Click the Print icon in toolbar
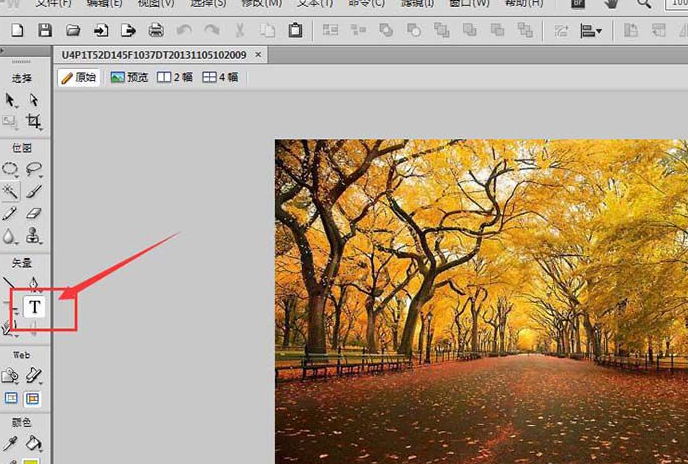The height and width of the screenshot is (464, 688). [156, 31]
